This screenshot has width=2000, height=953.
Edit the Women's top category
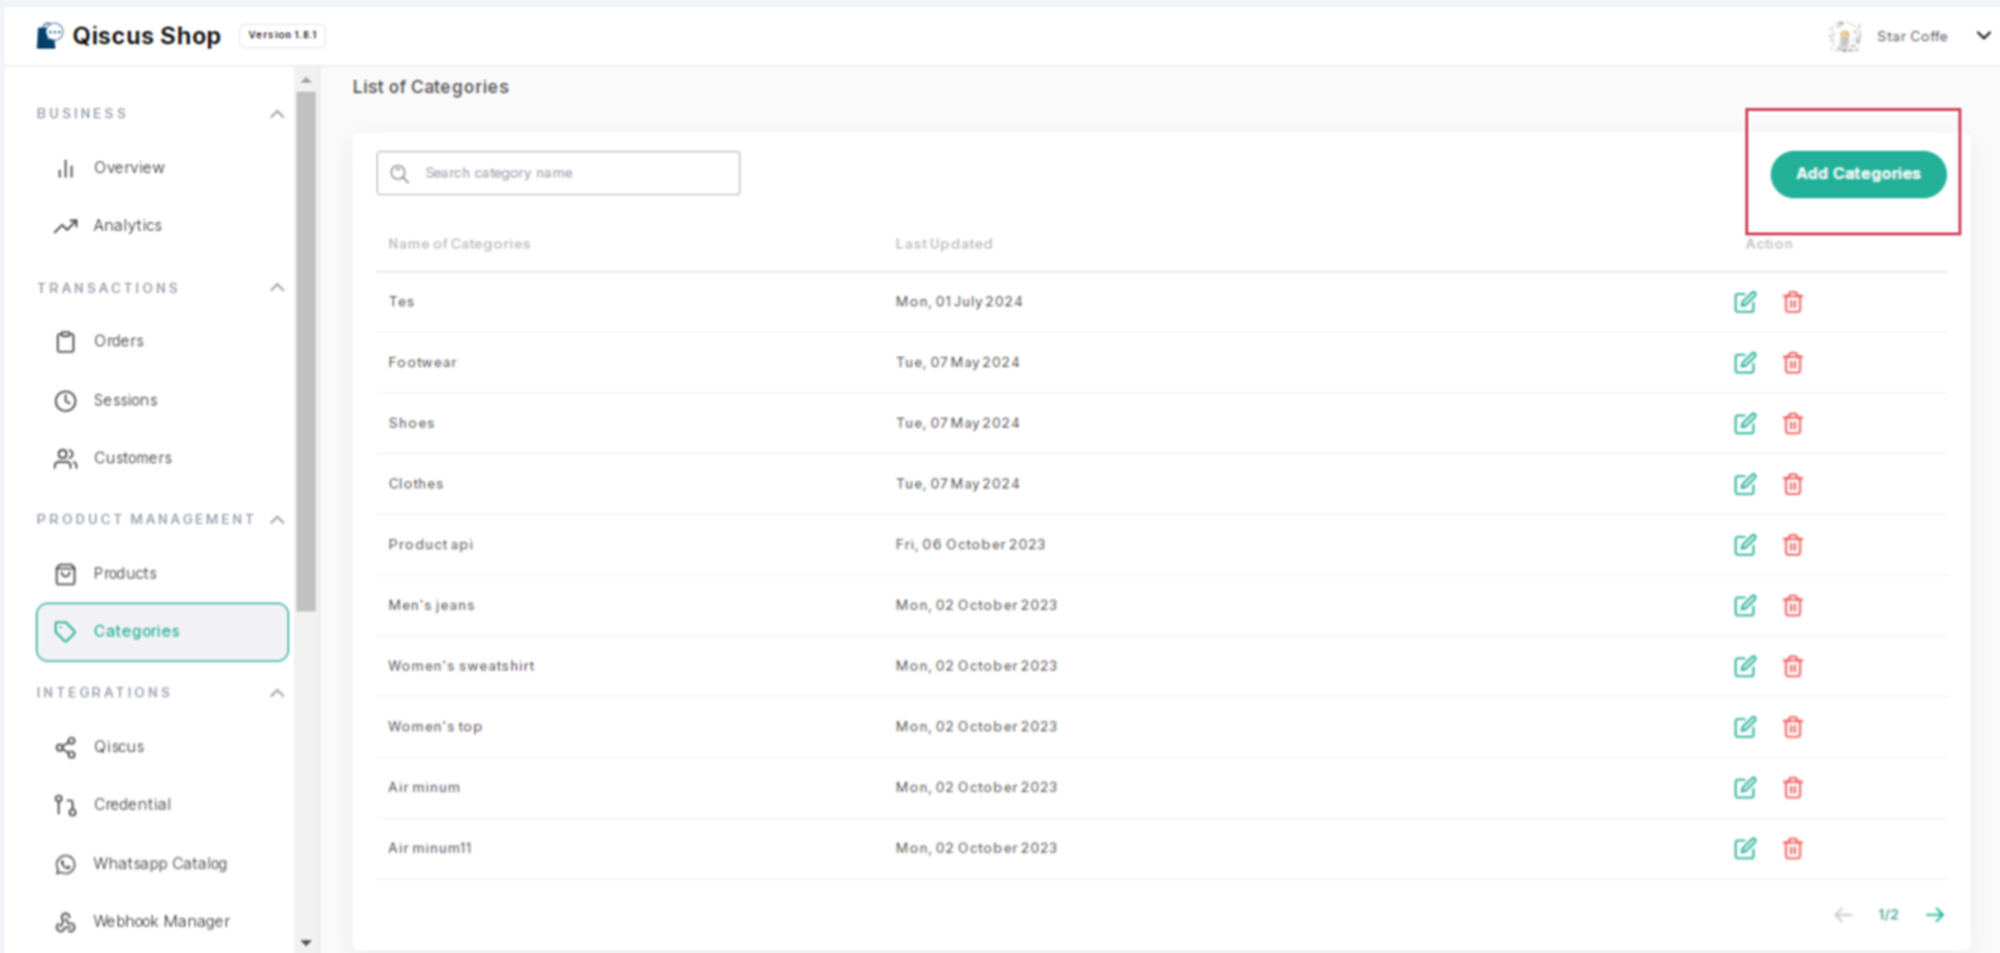(x=1745, y=727)
